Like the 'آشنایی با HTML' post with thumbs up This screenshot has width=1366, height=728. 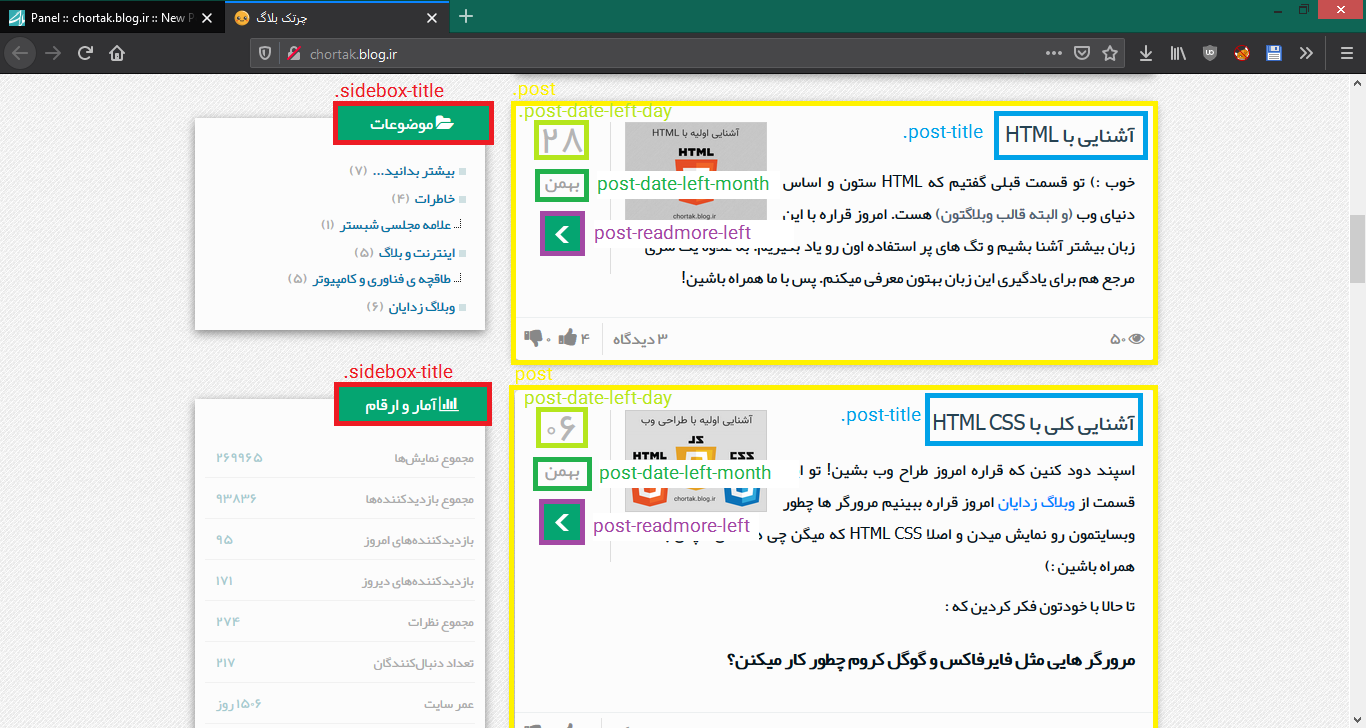569,338
